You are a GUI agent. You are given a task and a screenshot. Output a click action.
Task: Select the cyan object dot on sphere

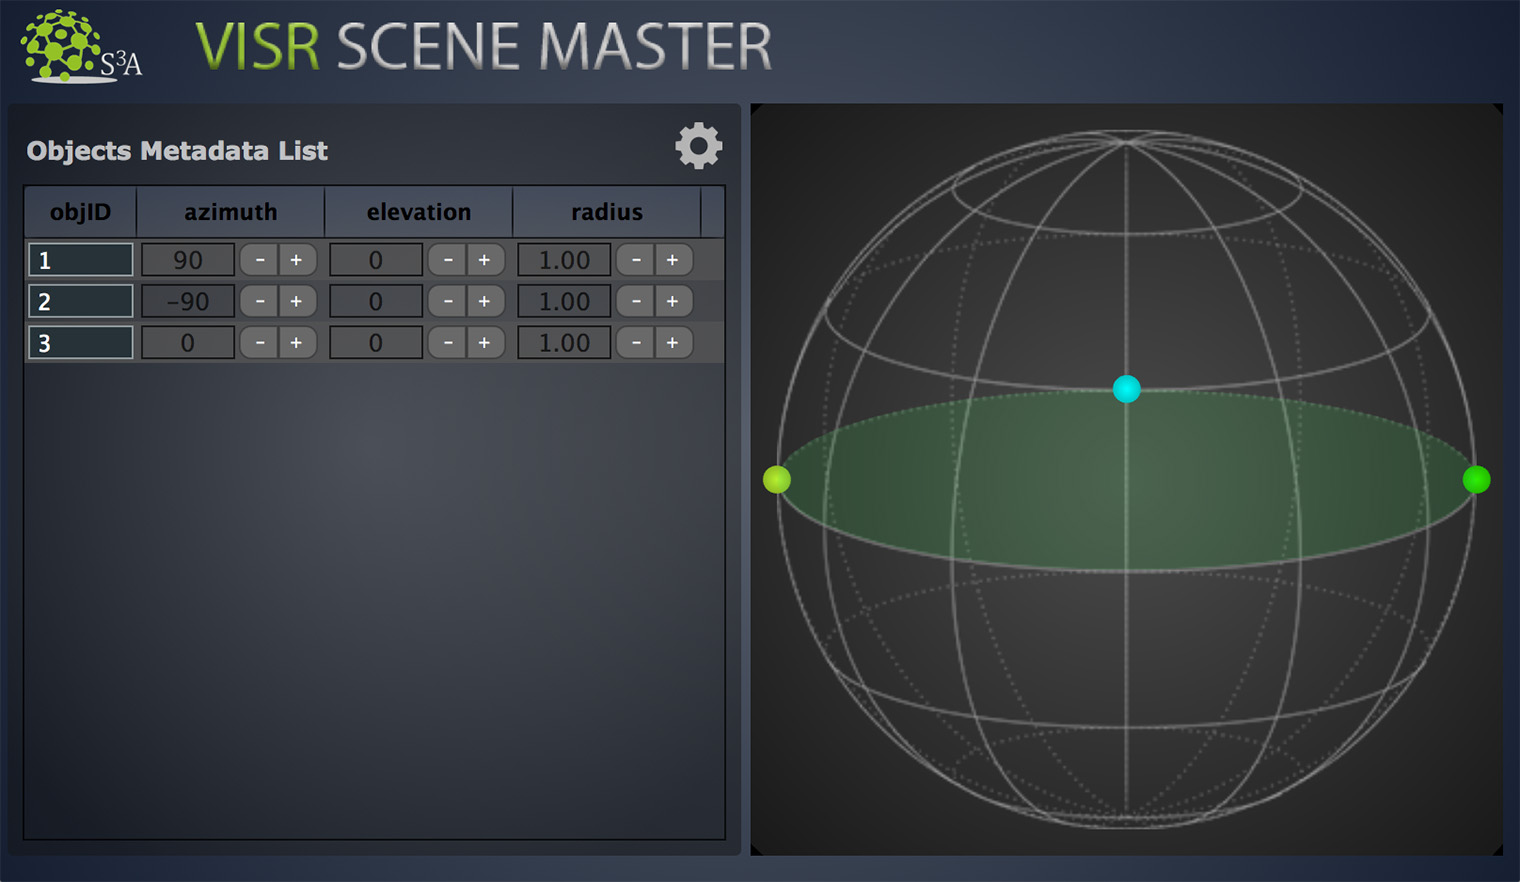(x=1126, y=389)
